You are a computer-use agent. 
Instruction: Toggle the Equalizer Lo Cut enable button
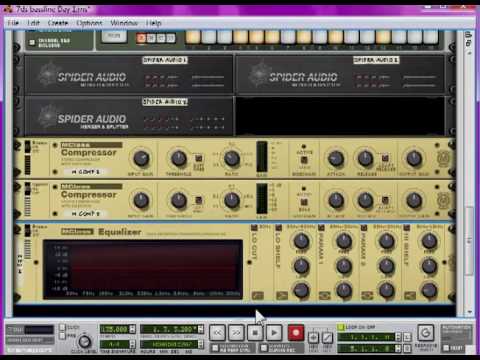click(x=254, y=228)
